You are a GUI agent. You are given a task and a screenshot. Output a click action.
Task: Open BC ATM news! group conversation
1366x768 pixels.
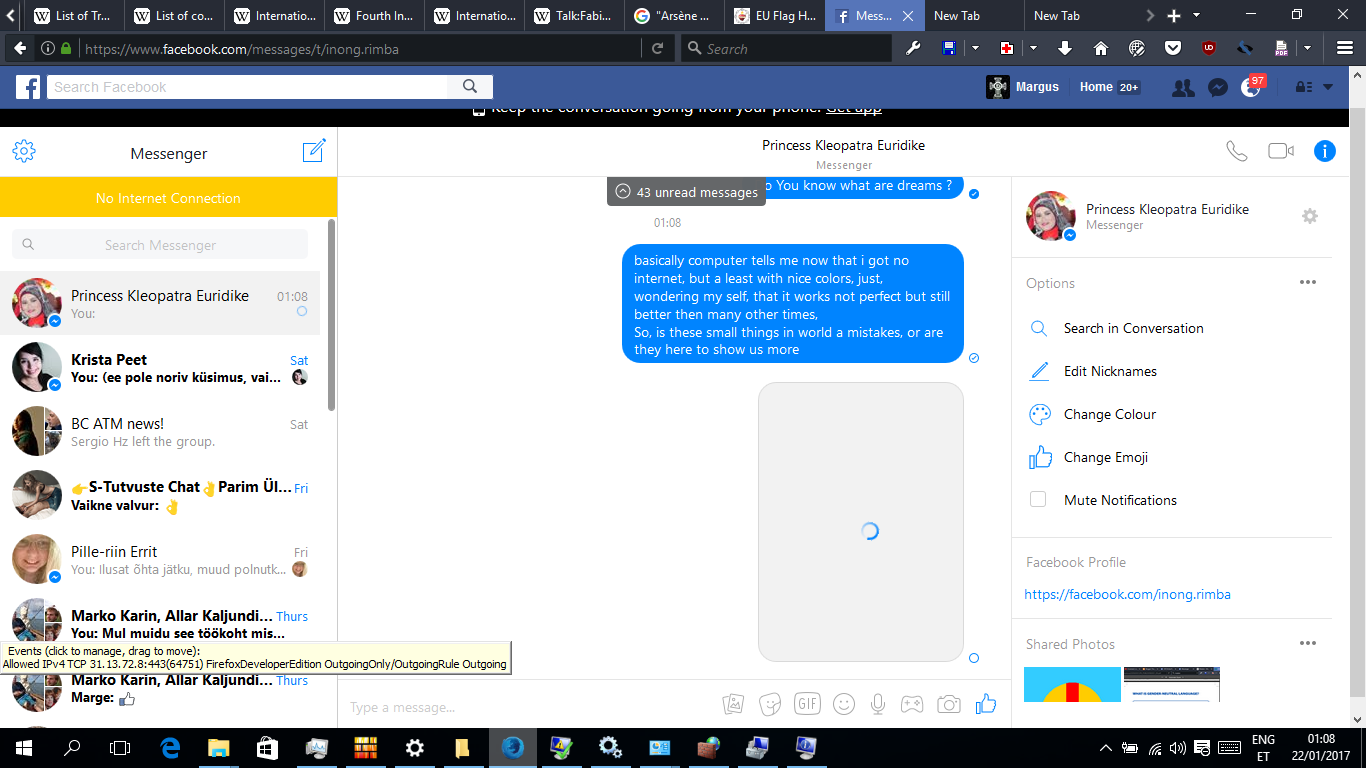point(160,431)
